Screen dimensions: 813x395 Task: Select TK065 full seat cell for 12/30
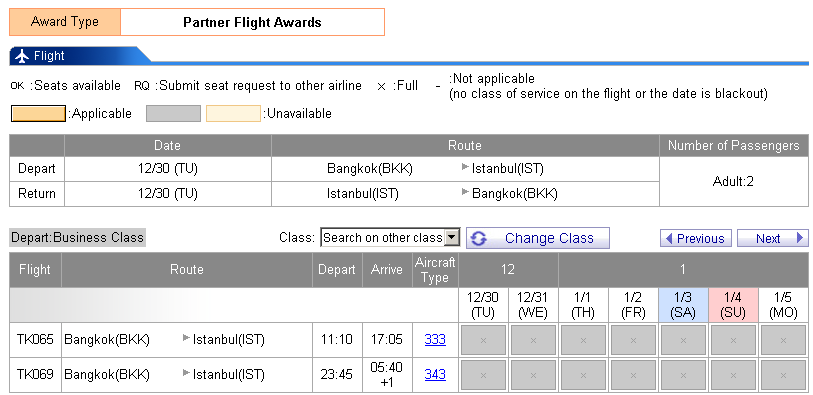click(x=483, y=340)
